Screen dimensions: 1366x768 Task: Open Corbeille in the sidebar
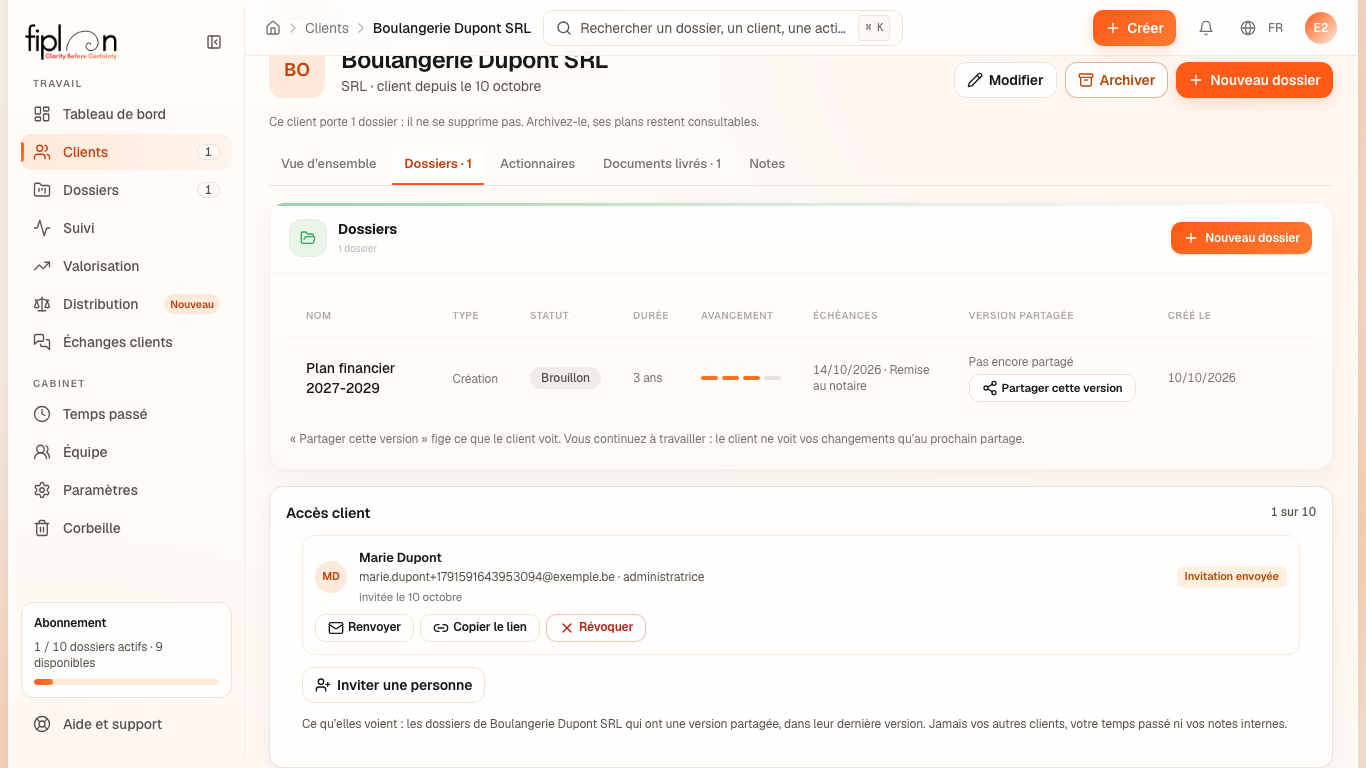126,528
